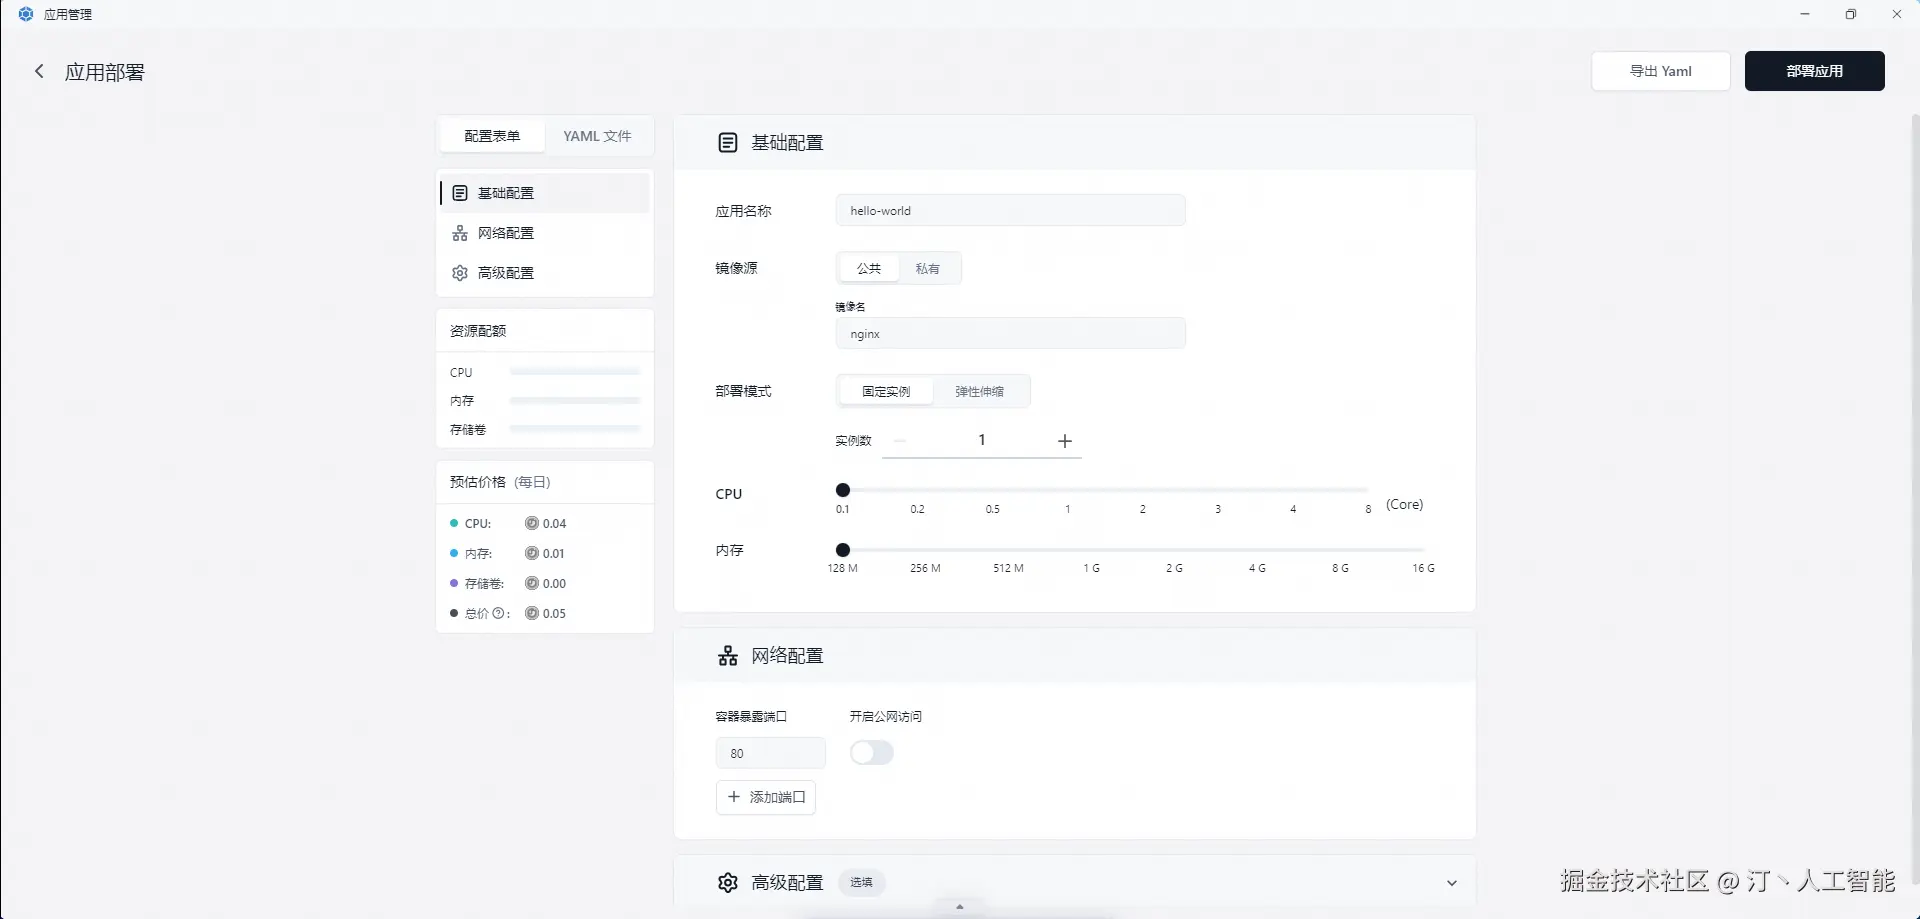Click the small up arrow at bottom center

(960, 907)
